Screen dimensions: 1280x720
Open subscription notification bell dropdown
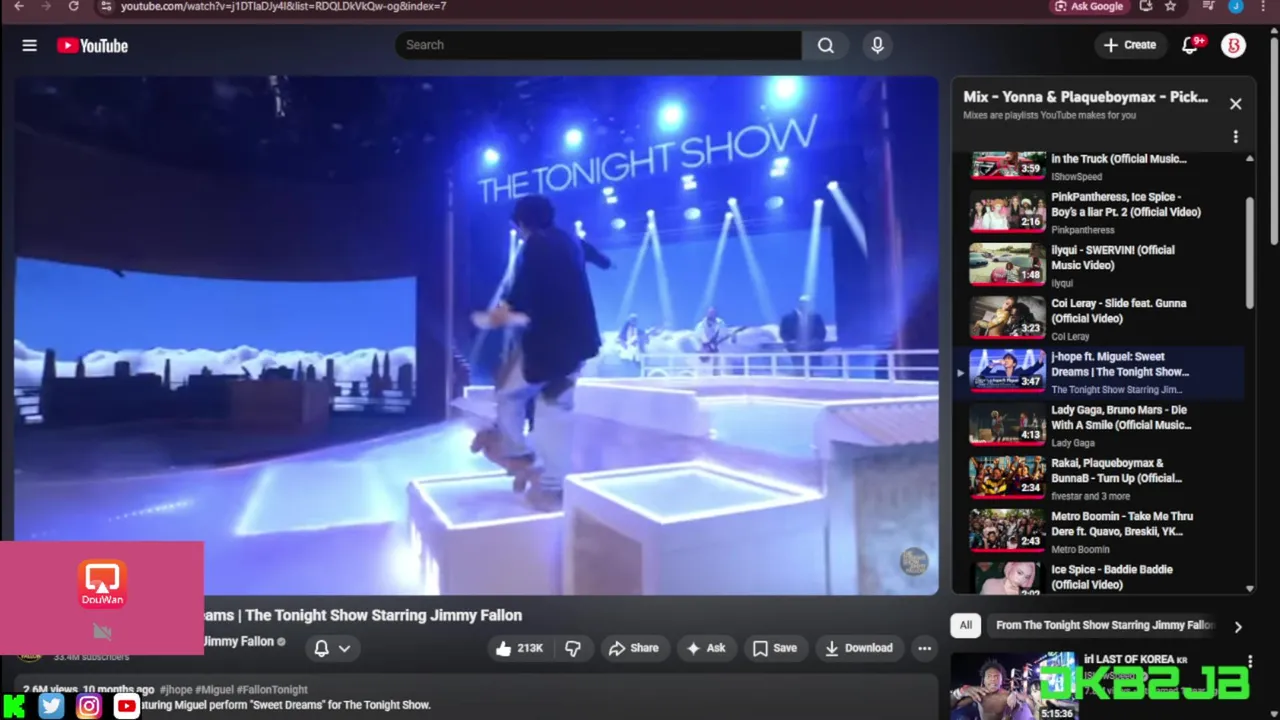tap(332, 648)
